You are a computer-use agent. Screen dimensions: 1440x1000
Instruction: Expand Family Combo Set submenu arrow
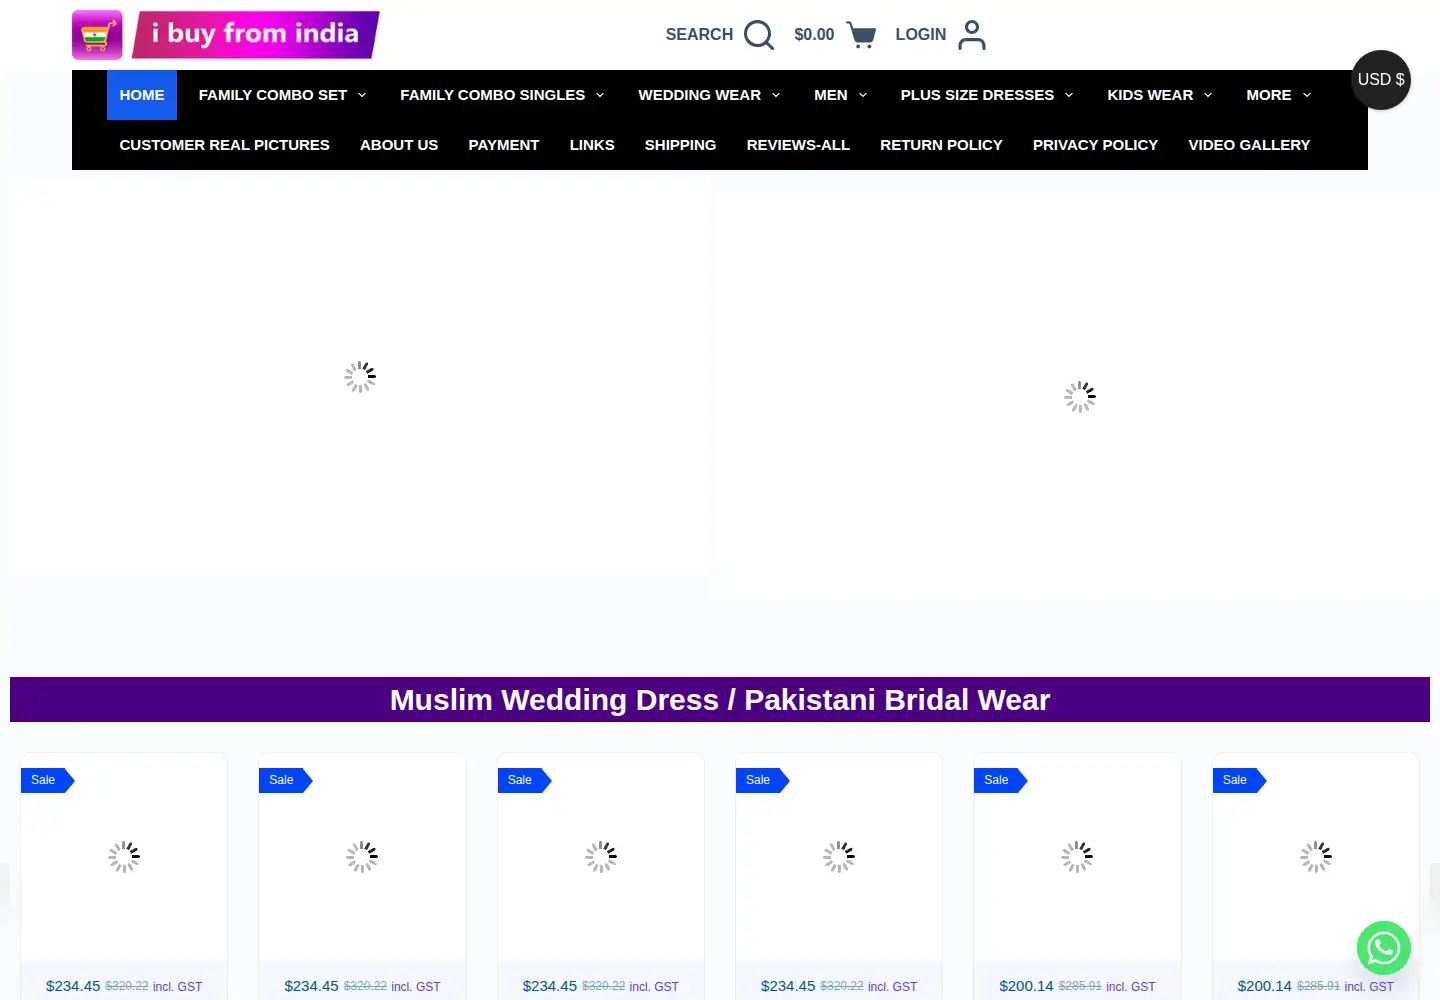(362, 95)
